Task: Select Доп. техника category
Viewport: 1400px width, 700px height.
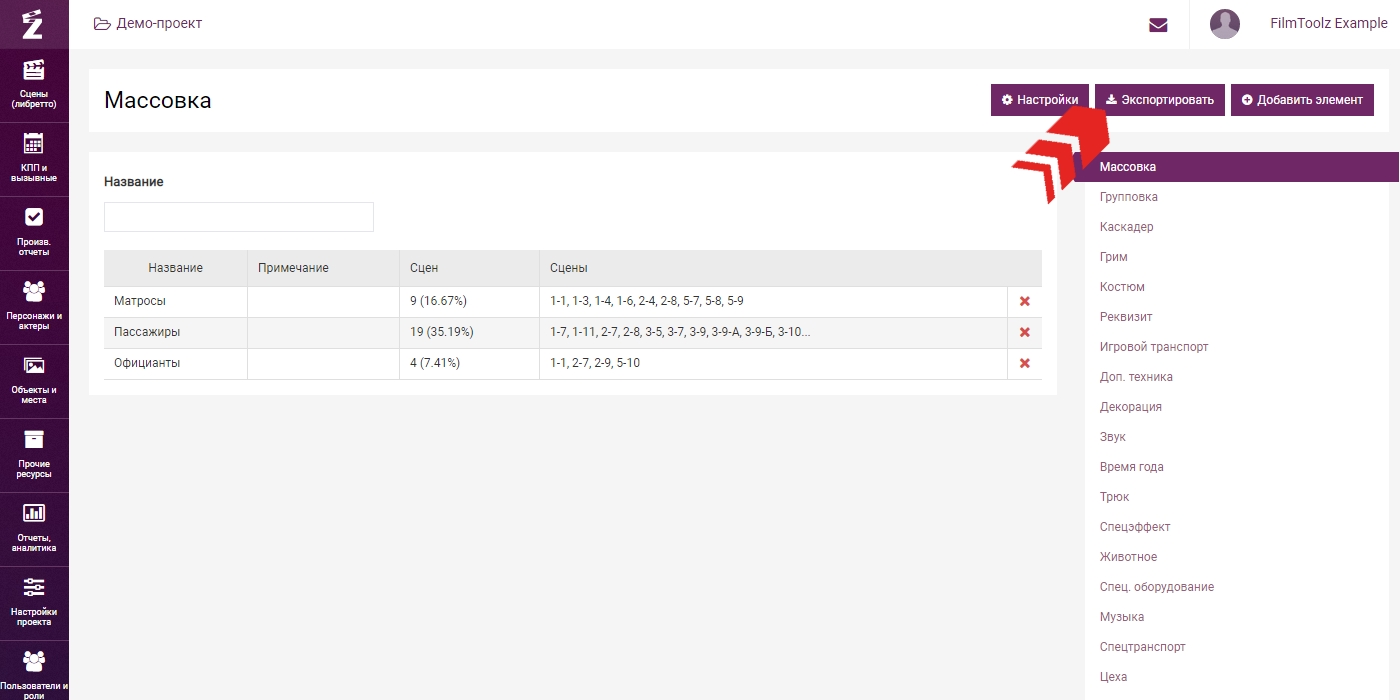Action: 1136,377
